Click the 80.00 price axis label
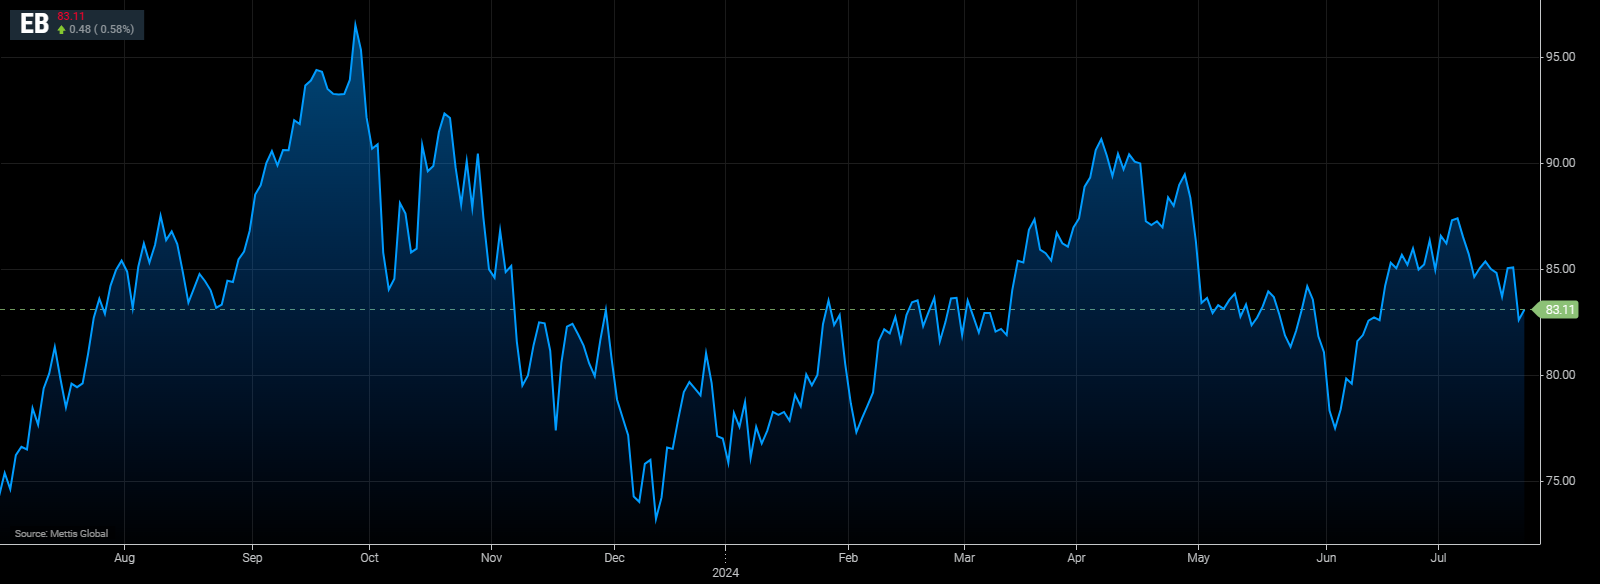 [1560, 375]
